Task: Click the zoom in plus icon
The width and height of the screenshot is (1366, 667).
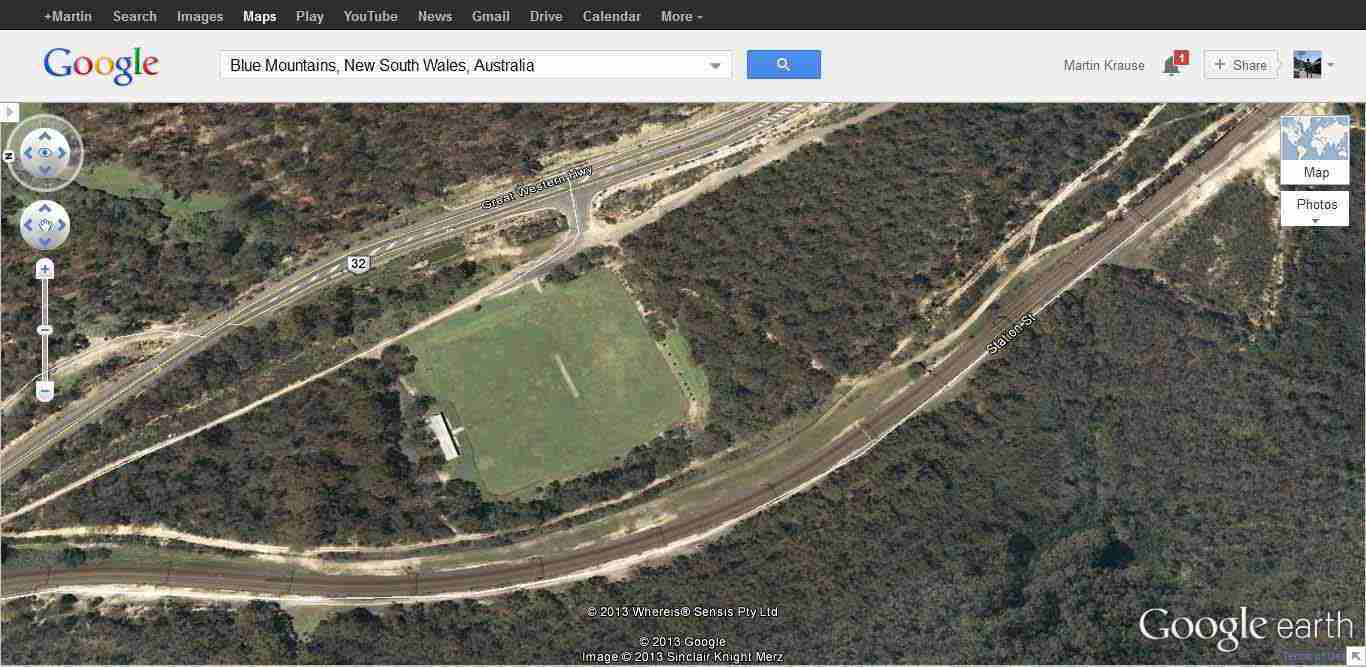Action: pos(45,269)
